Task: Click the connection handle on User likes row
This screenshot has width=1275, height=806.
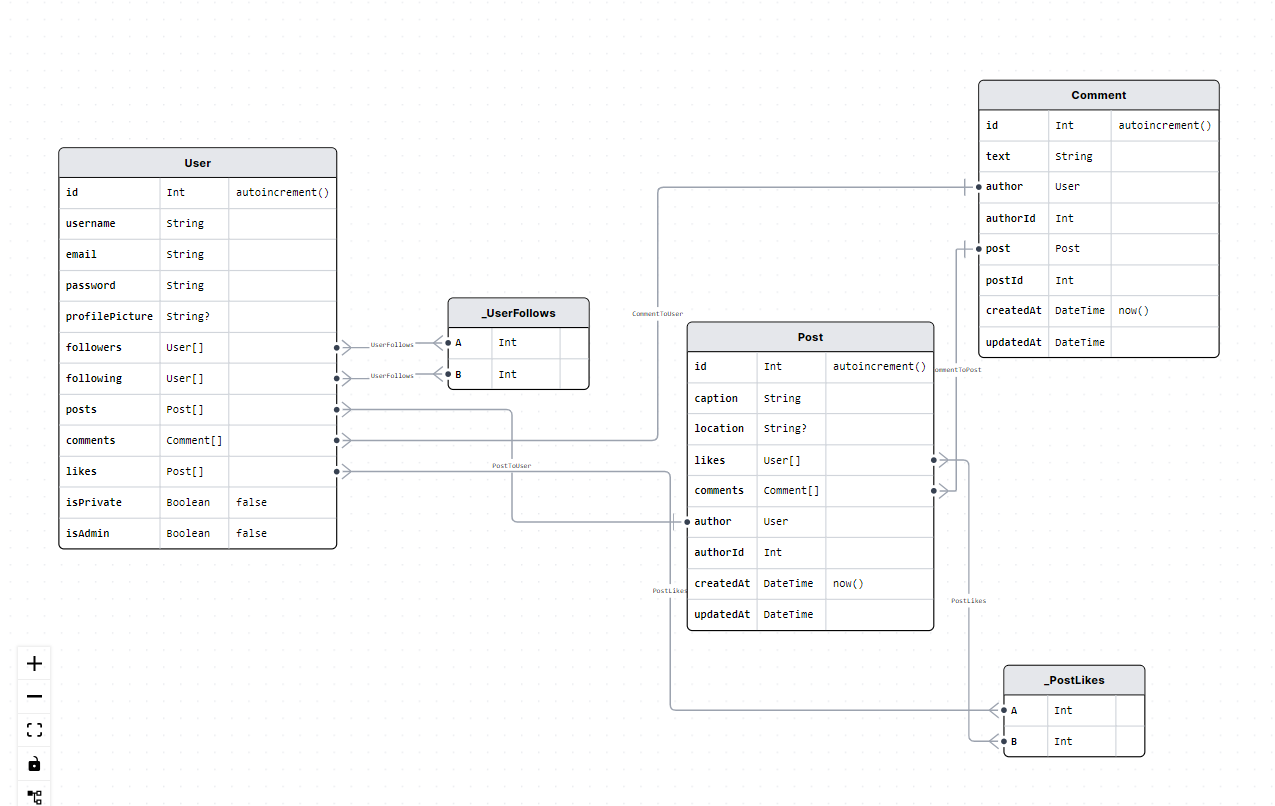Action: (337, 471)
